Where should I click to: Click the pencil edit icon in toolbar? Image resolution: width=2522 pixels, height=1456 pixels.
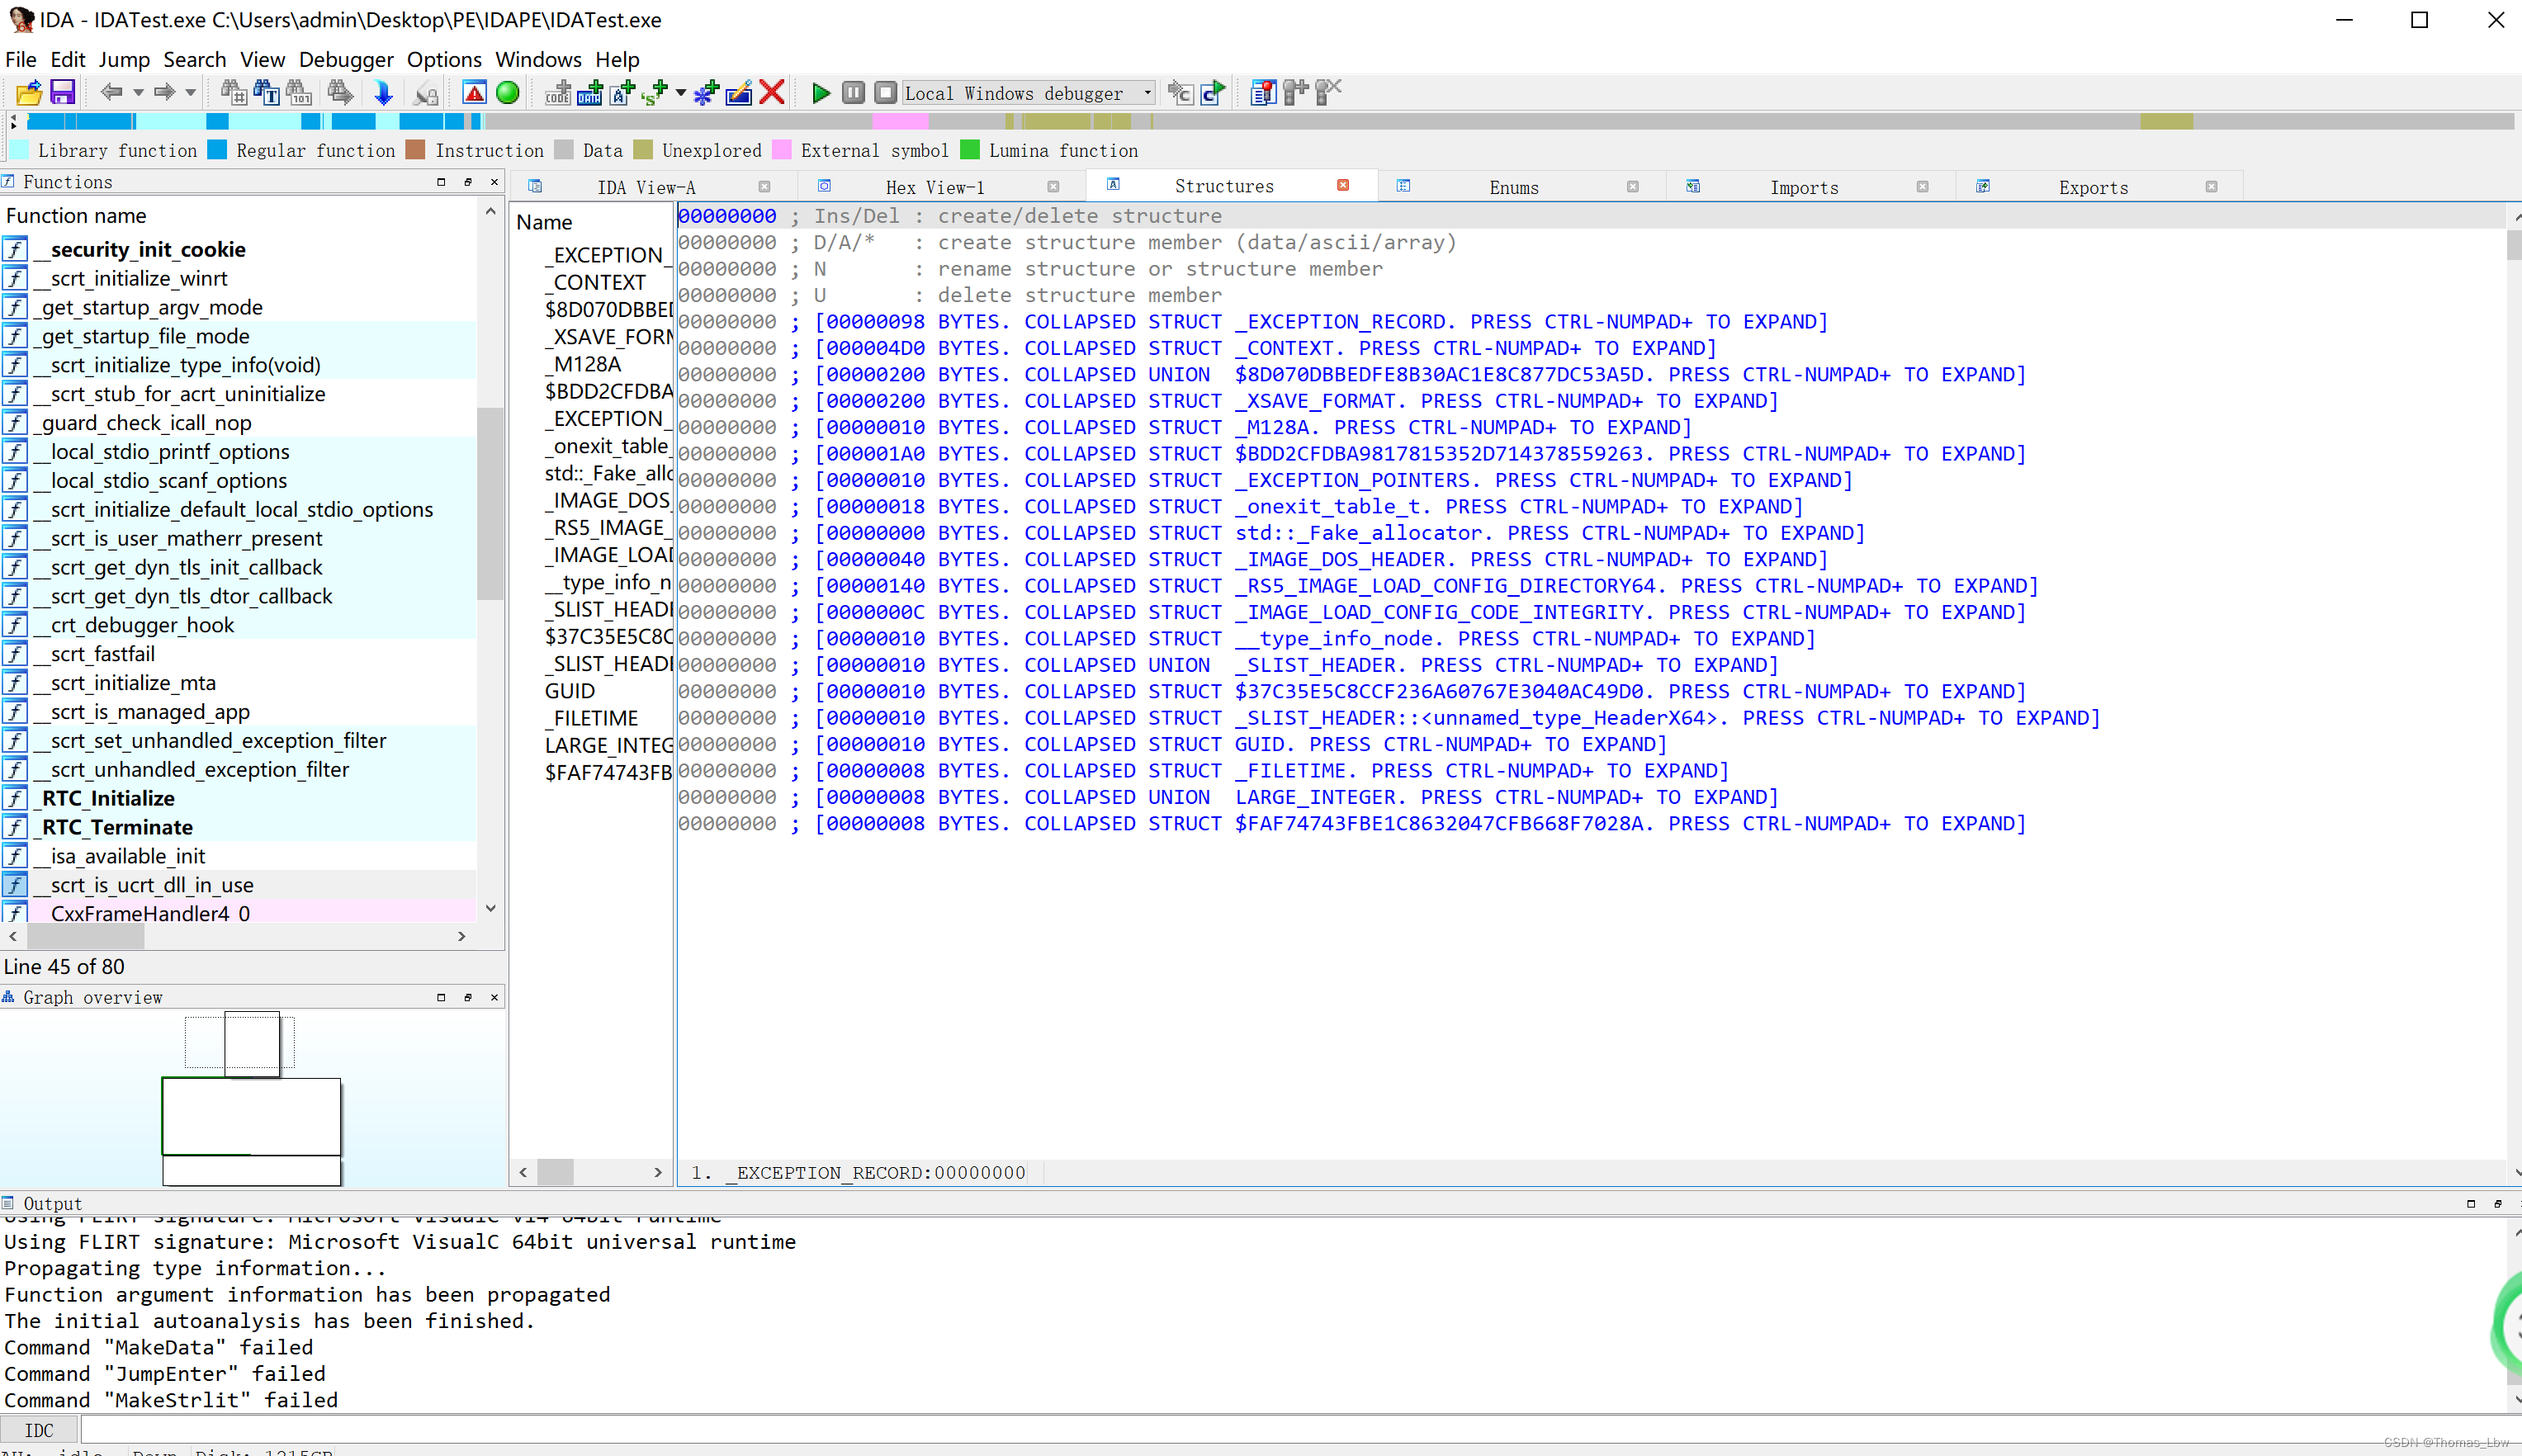pyautogui.click(x=739, y=93)
